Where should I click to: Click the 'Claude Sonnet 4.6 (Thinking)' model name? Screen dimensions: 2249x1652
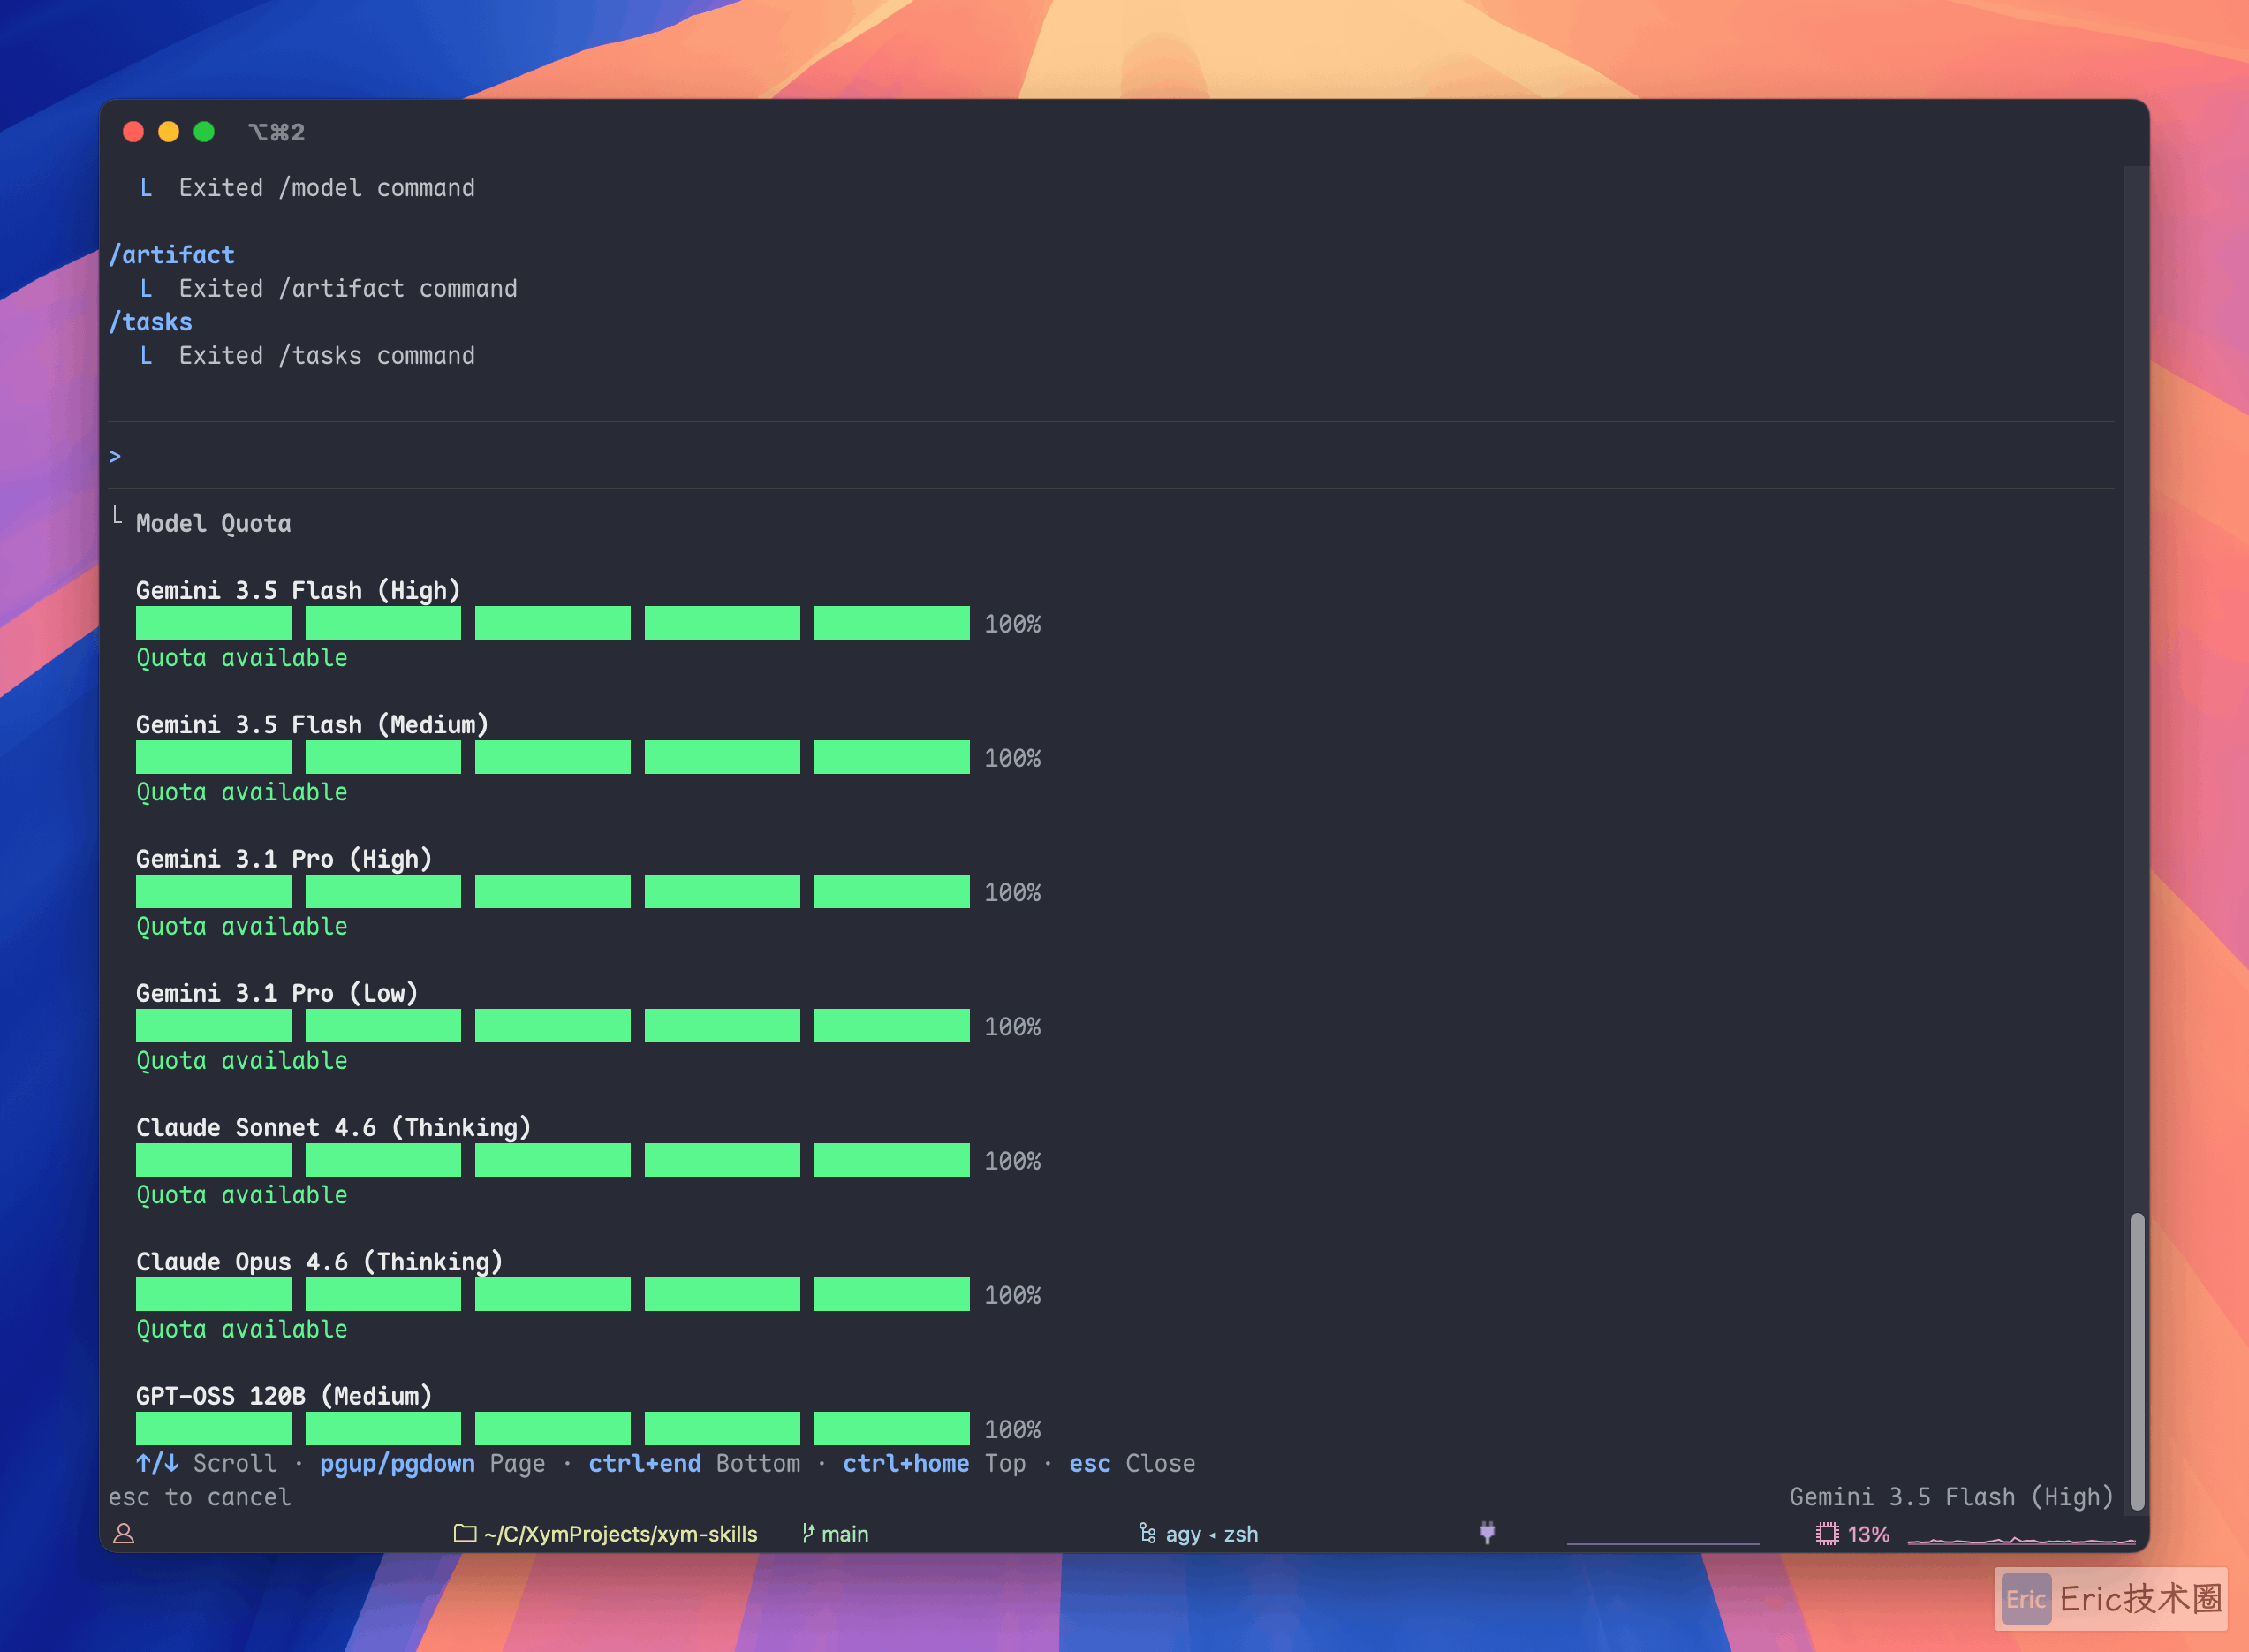pyautogui.click(x=333, y=1128)
